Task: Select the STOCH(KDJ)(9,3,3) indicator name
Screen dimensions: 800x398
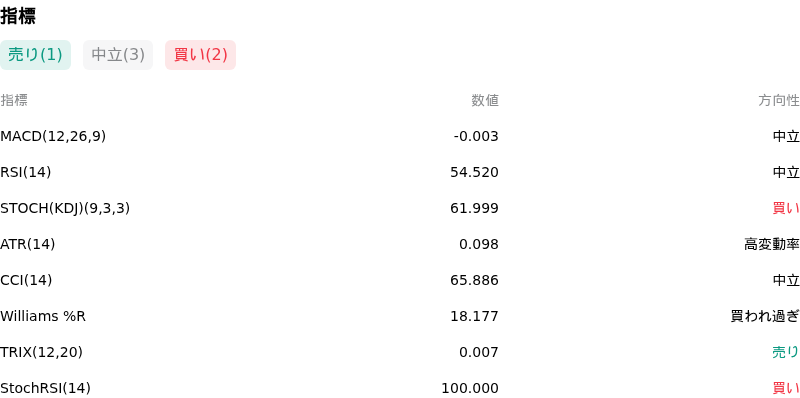Action: click(65, 208)
